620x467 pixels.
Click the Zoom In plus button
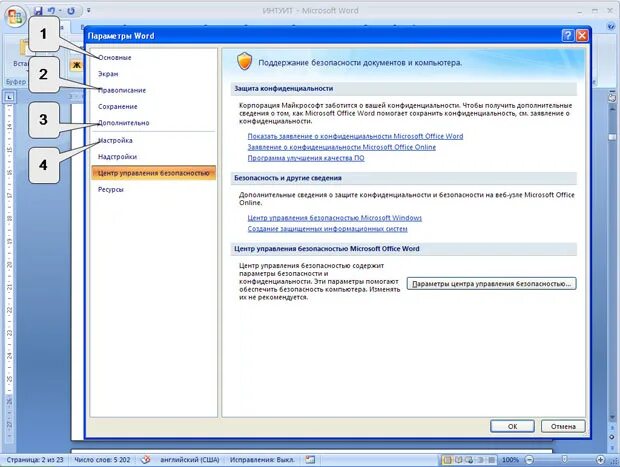(600, 460)
